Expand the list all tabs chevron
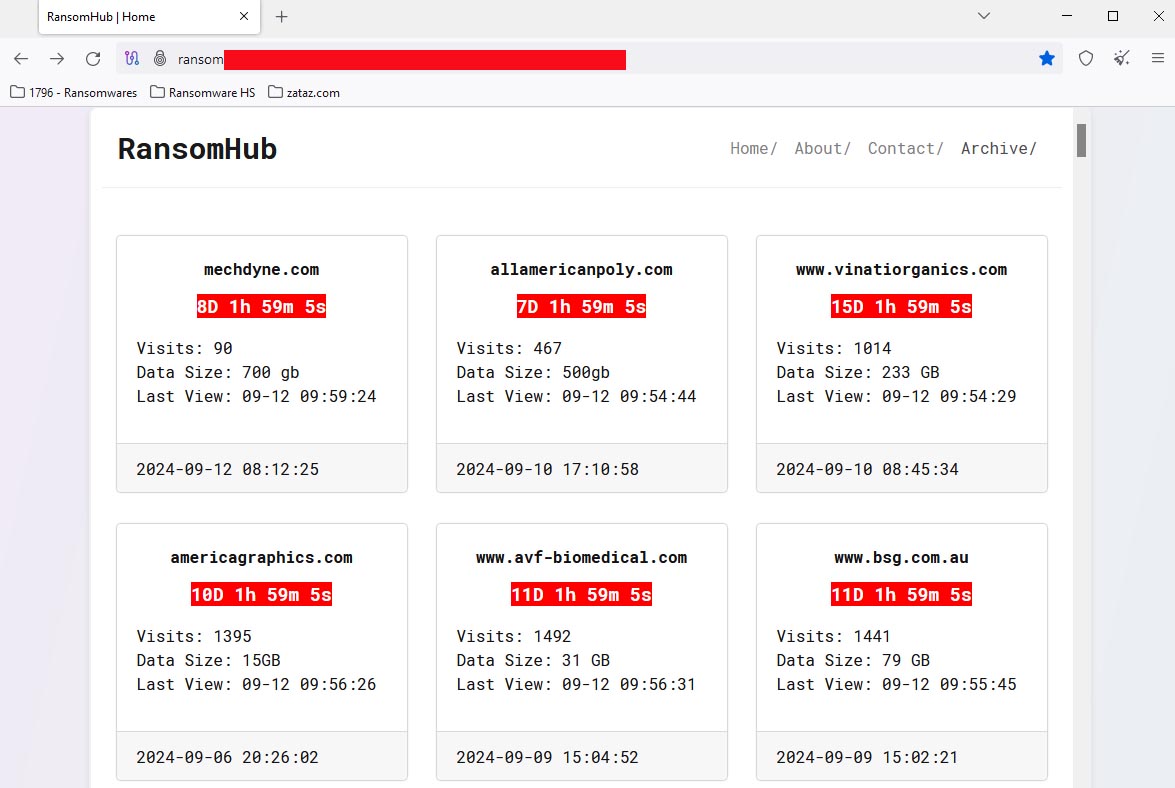Screen dimensions: 1175x788 pos(984,16)
